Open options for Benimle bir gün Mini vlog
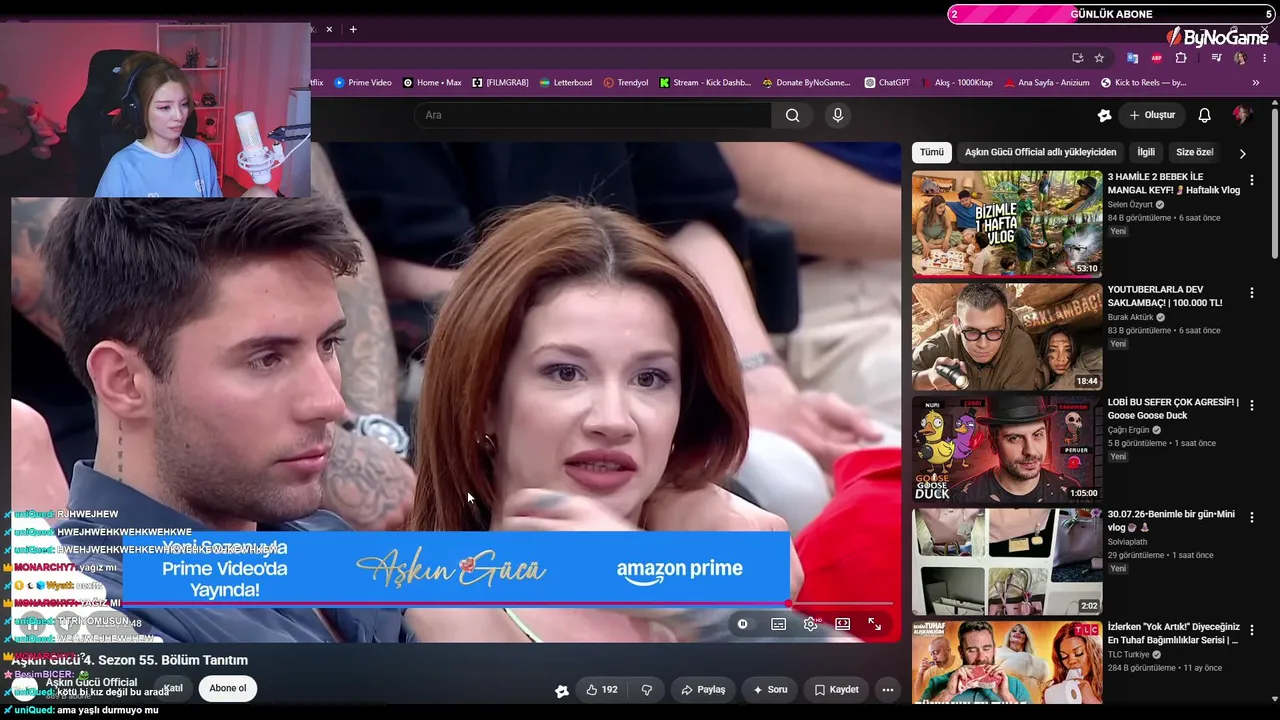Image resolution: width=1280 pixels, height=720 pixels. (x=1251, y=518)
